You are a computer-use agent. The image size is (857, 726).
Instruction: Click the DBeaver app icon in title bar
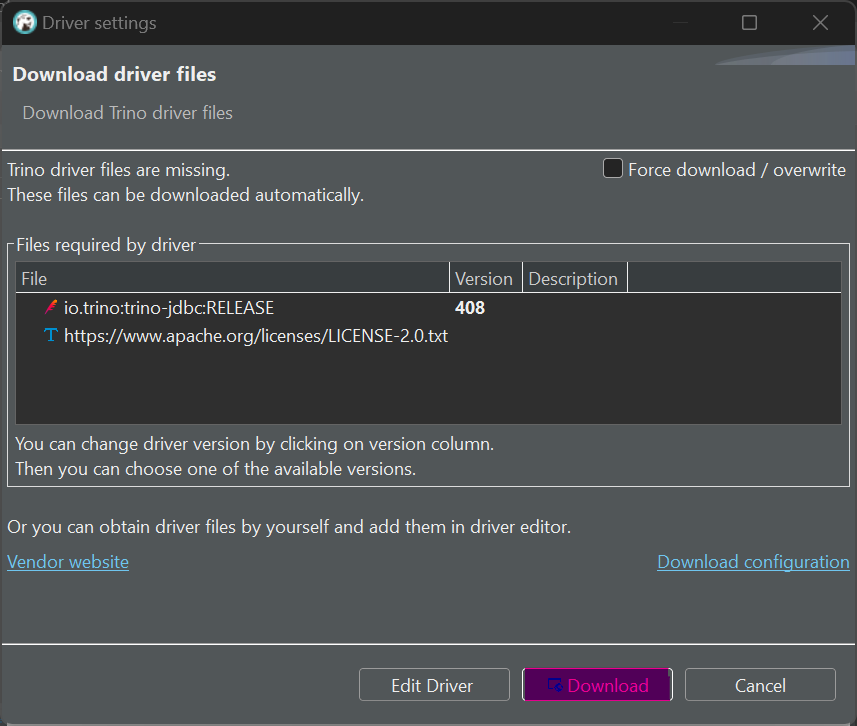coord(25,23)
